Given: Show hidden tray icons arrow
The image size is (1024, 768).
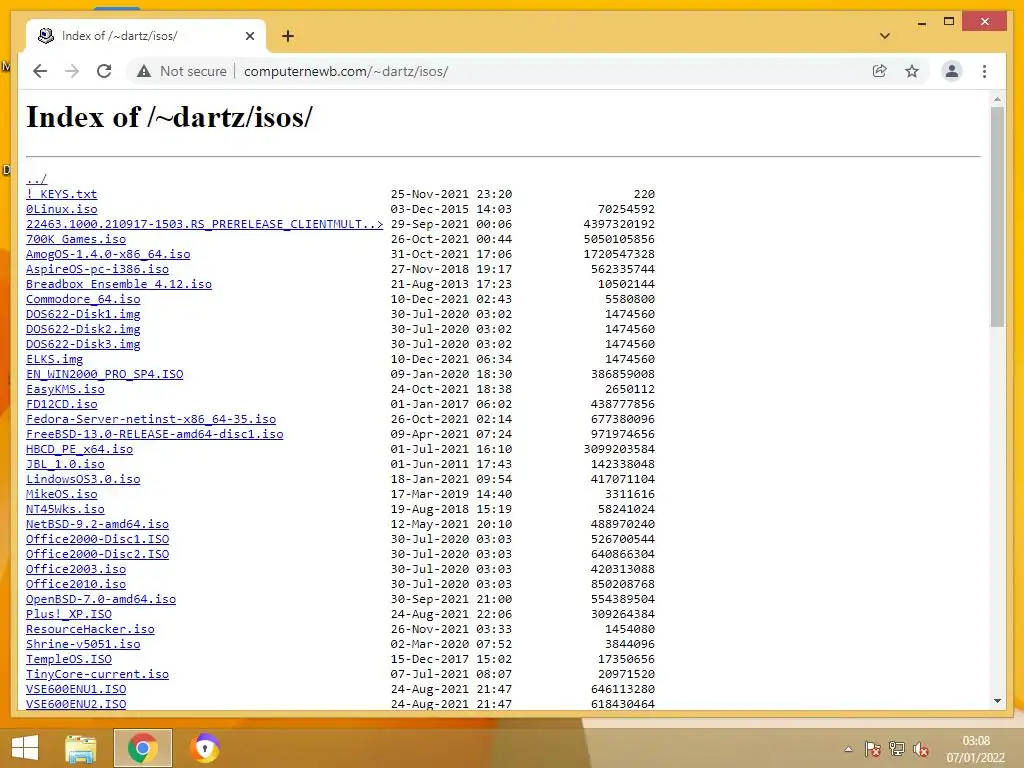Looking at the screenshot, I should click(x=848, y=749).
